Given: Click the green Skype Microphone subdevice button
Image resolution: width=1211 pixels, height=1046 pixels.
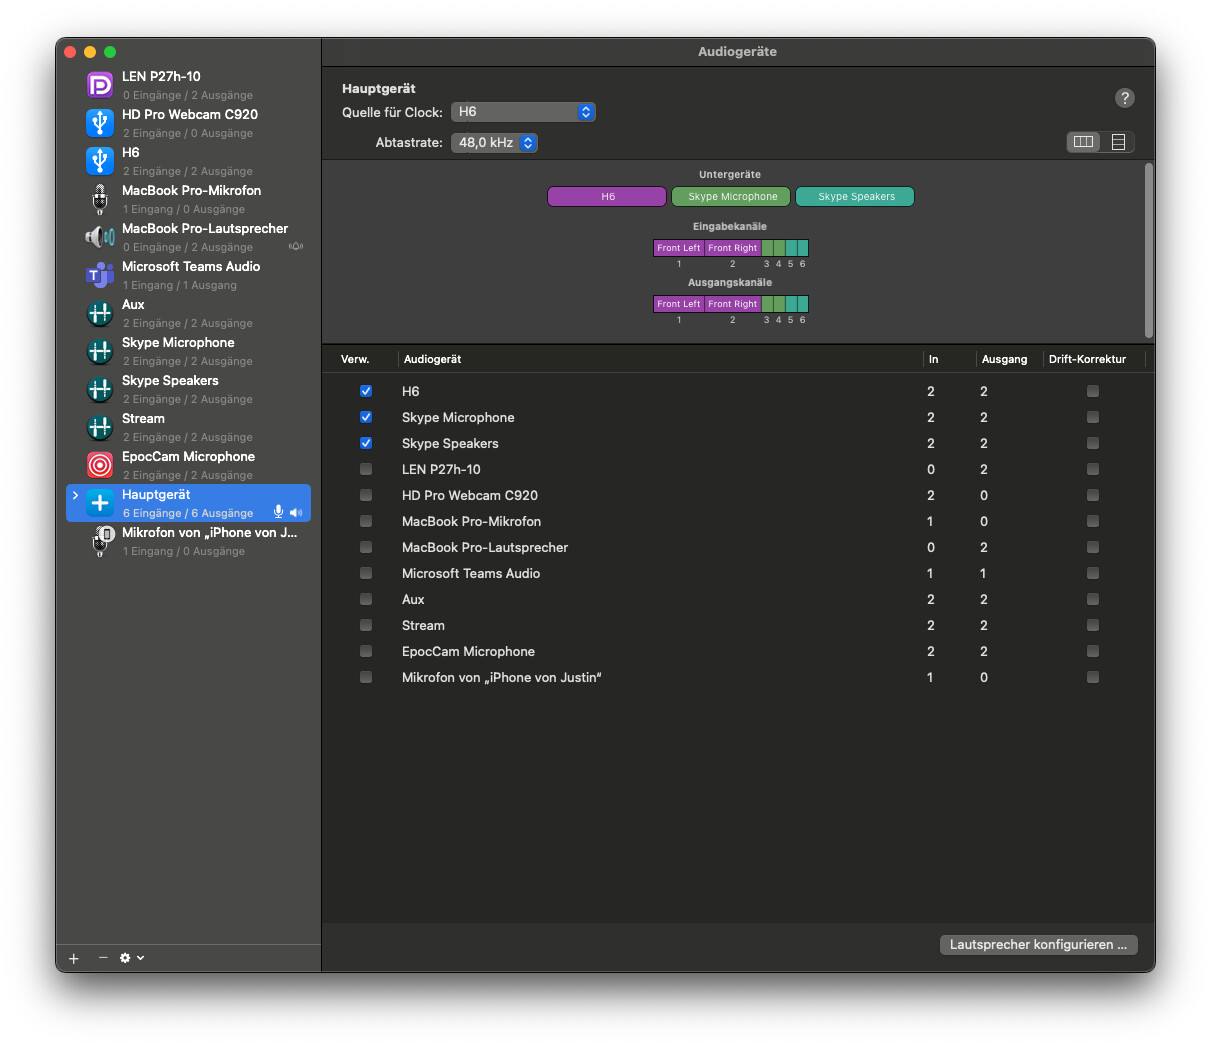Looking at the screenshot, I should pos(731,197).
